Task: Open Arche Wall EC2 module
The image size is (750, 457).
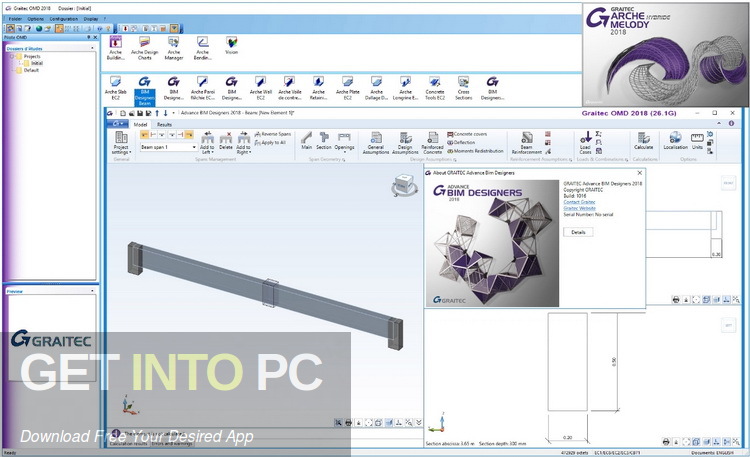Action: (x=261, y=88)
